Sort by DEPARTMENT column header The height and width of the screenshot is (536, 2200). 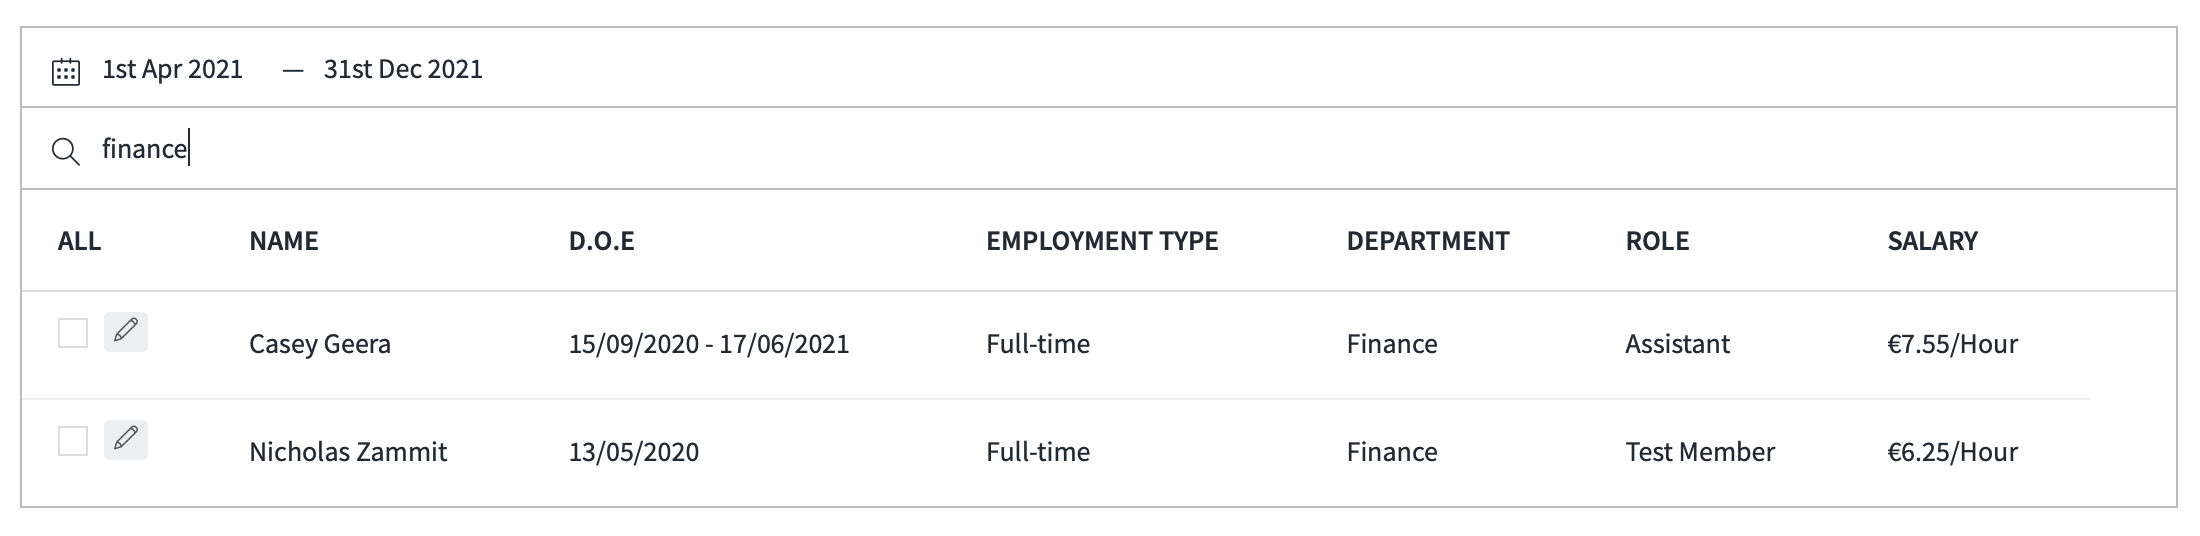(x=1428, y=241)
